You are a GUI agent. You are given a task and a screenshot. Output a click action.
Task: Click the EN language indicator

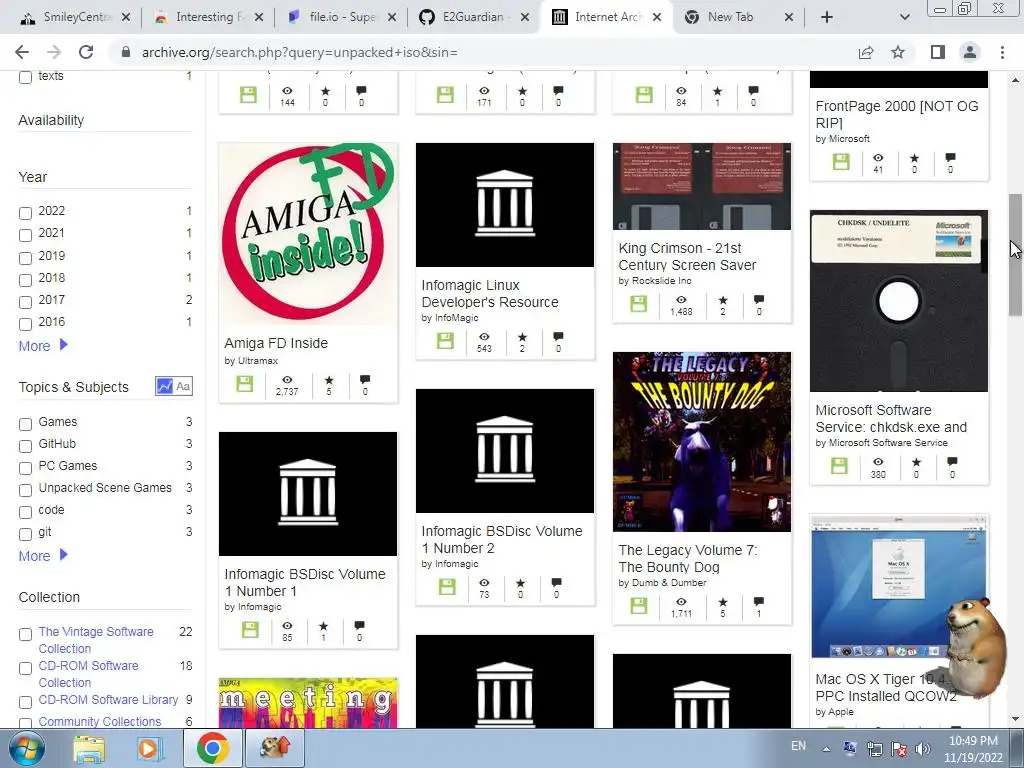[798, 745]
